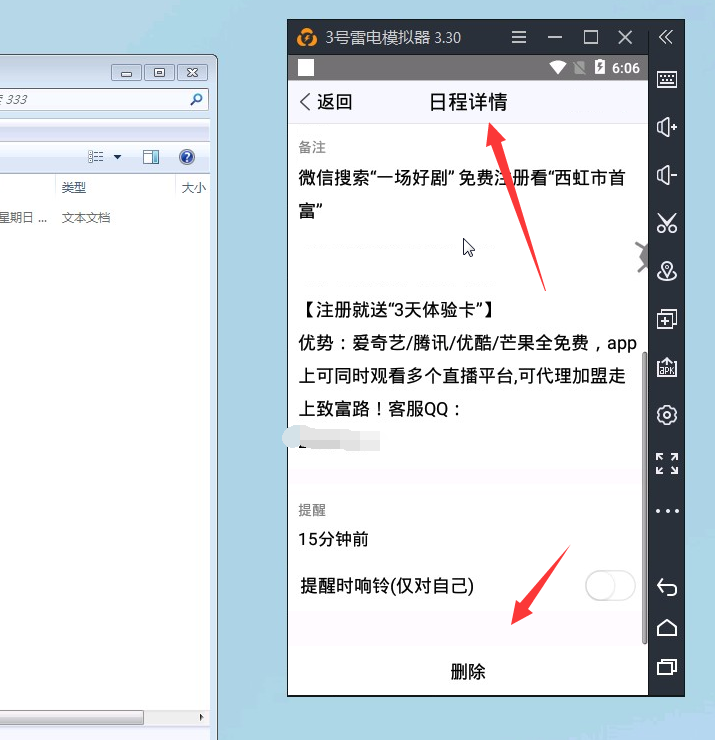Click the Explorer search field
This screenshot has height=740, width=715.
point(103,99)
